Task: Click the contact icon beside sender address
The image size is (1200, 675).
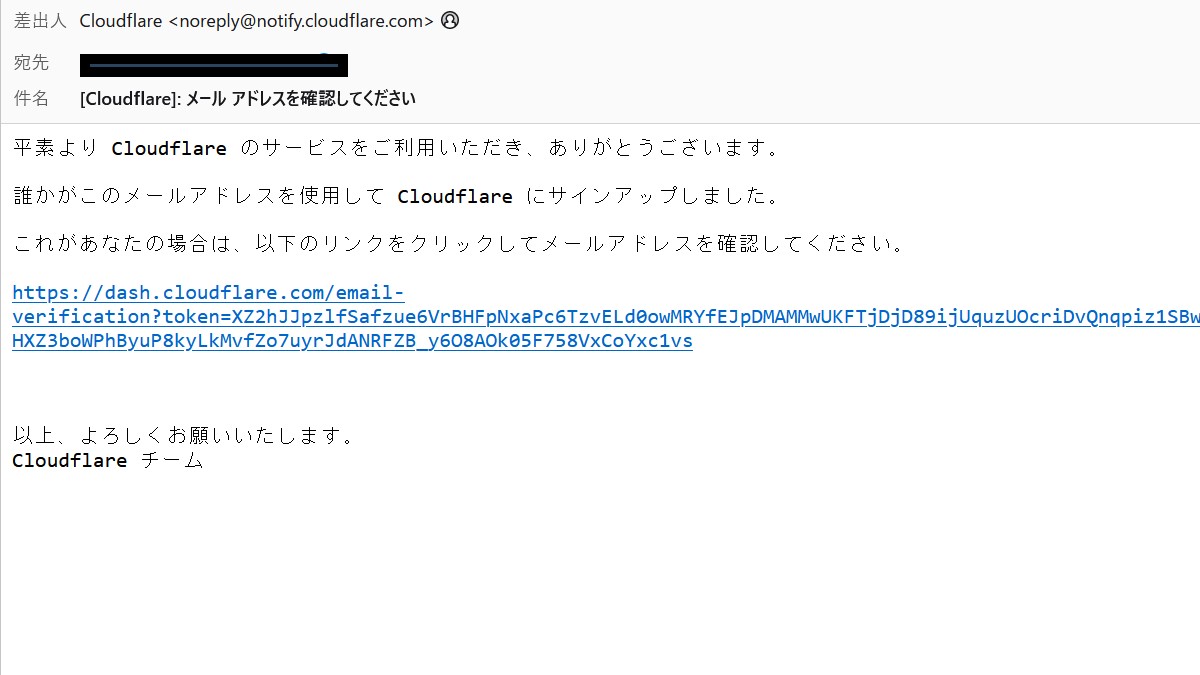Action: (450, 20)
